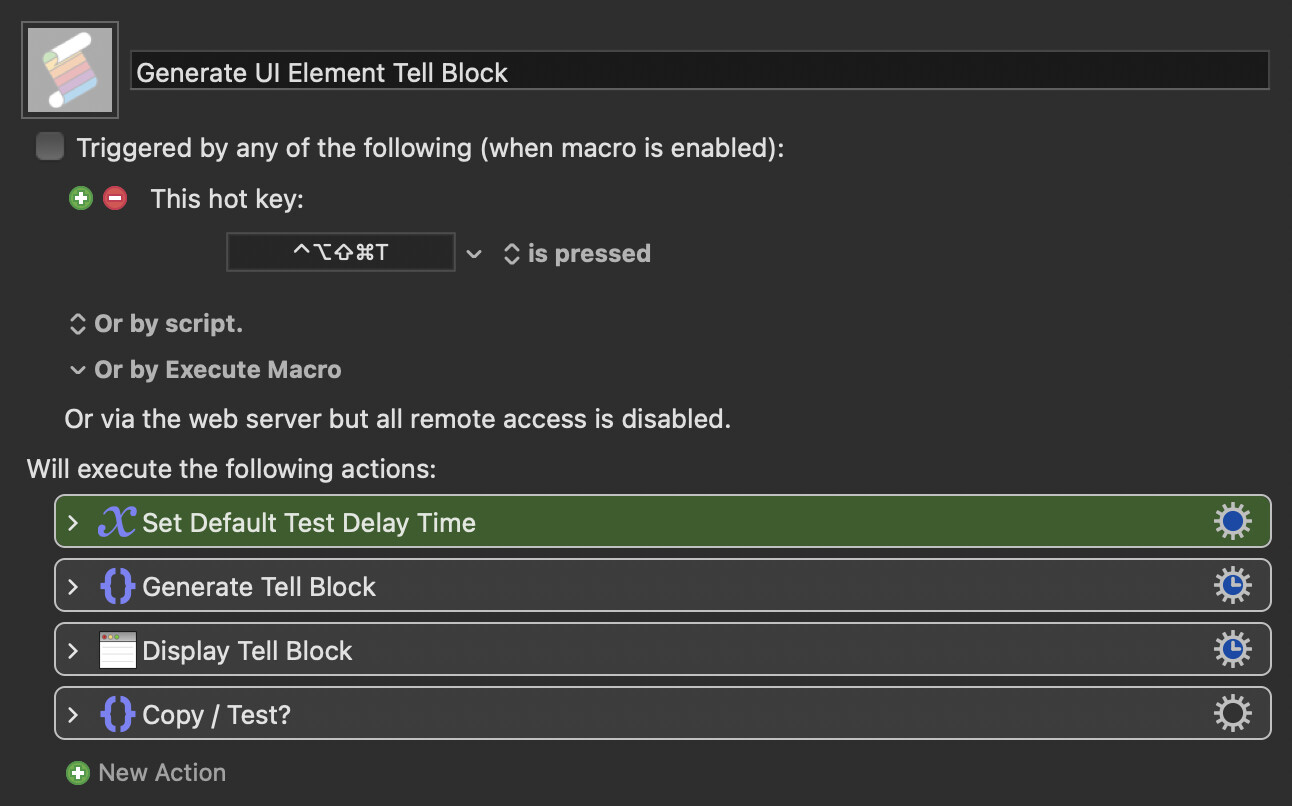The height and width of the screenshot is (806, 1292).
Task: Expand the Set Default Test Delay Time action
Action: tap(72, 522)
